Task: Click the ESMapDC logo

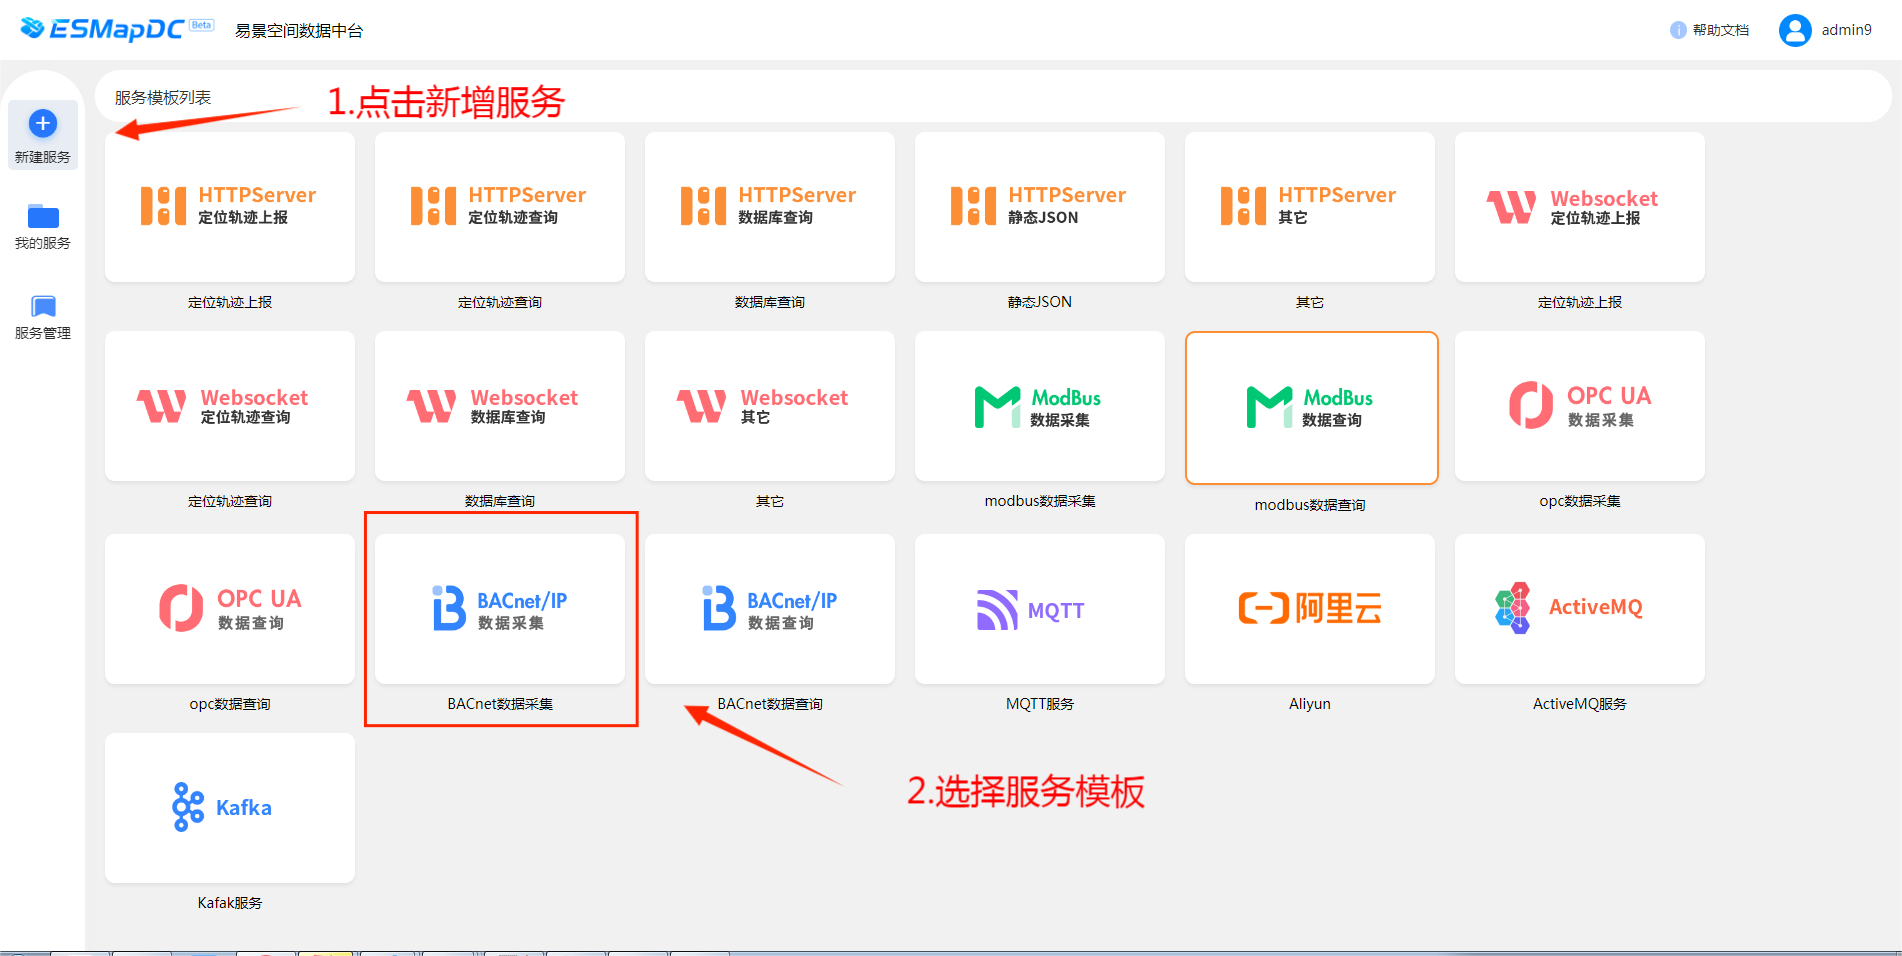Action: (x=116, y=29)
